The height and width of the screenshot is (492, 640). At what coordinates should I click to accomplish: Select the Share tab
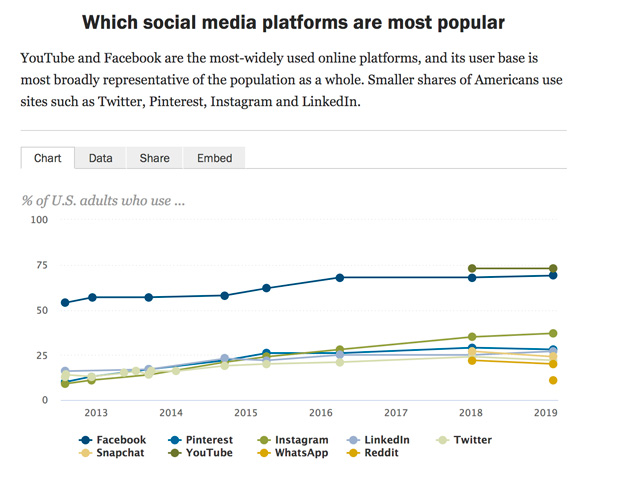(x=154, y=158)
